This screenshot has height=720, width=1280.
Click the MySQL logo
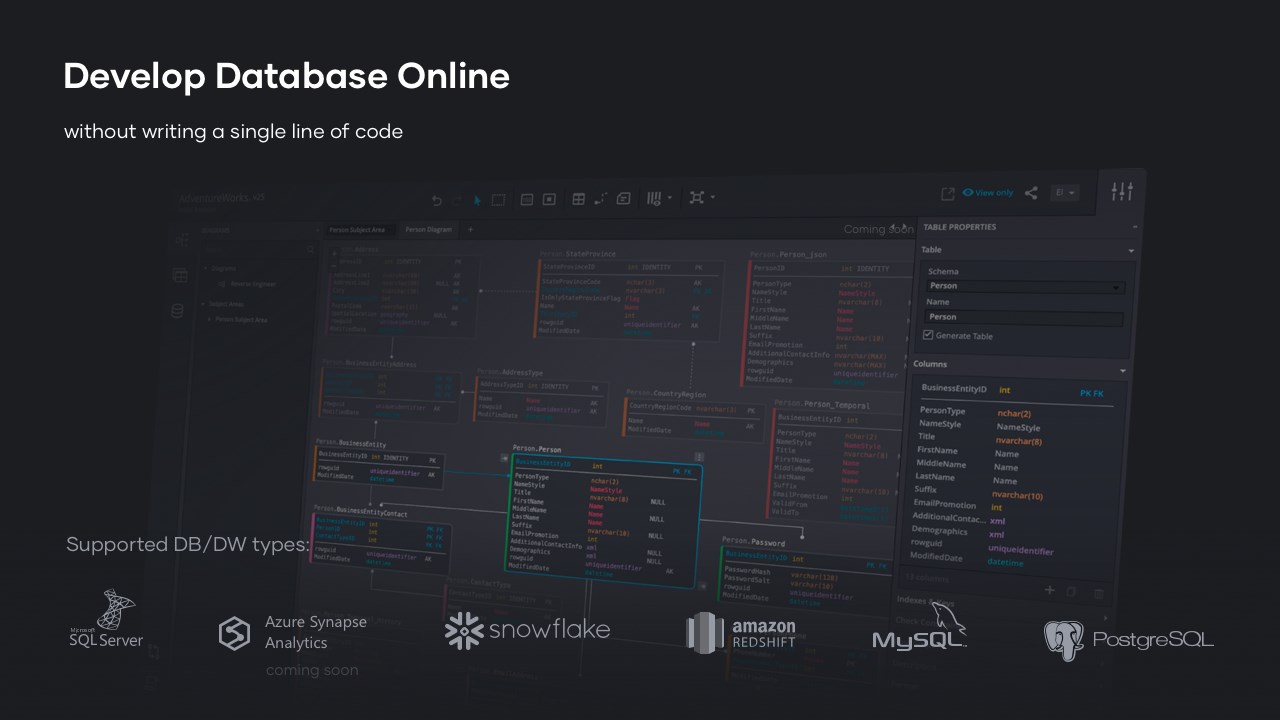click(x=919, y=626)
